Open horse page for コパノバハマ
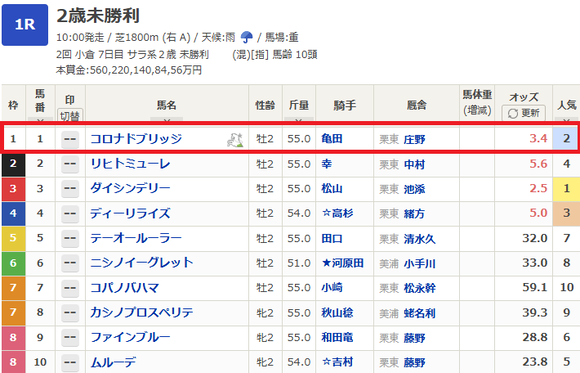The height and width of the screenshot is (373, 580). [x=125, y=288]
